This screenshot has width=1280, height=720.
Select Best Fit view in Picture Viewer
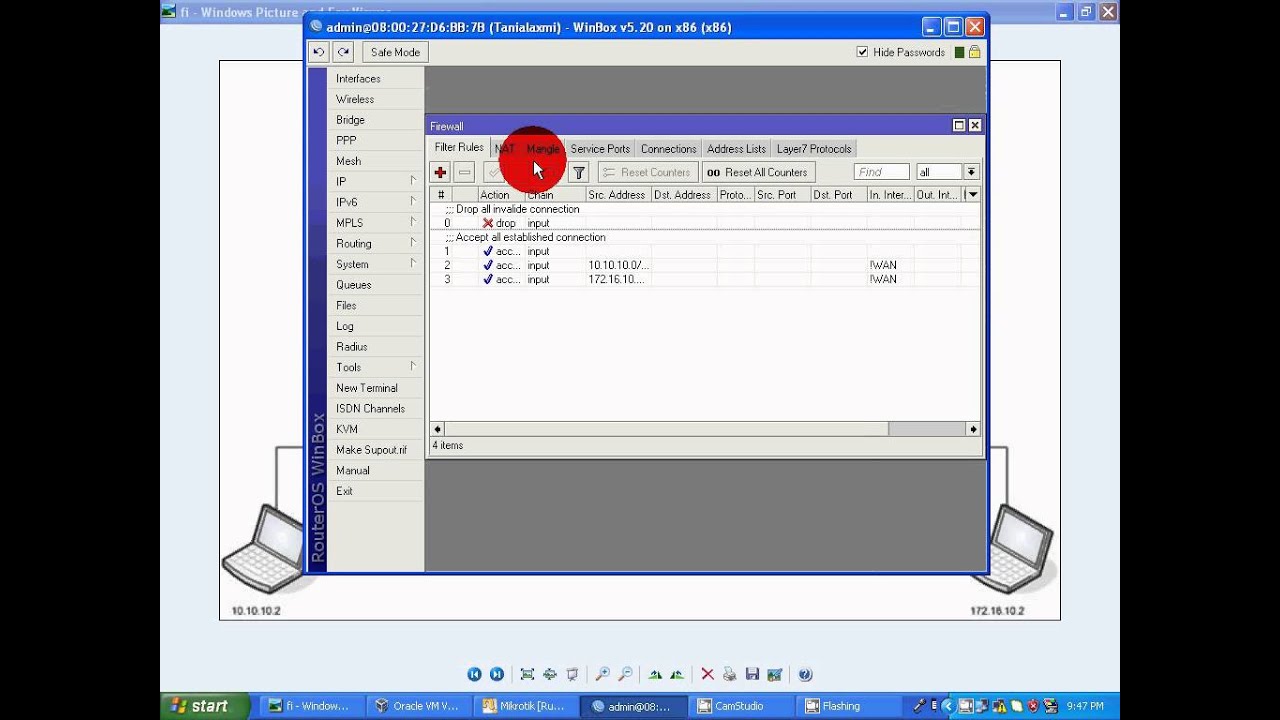pyautogui.click(x=527, y=675)
